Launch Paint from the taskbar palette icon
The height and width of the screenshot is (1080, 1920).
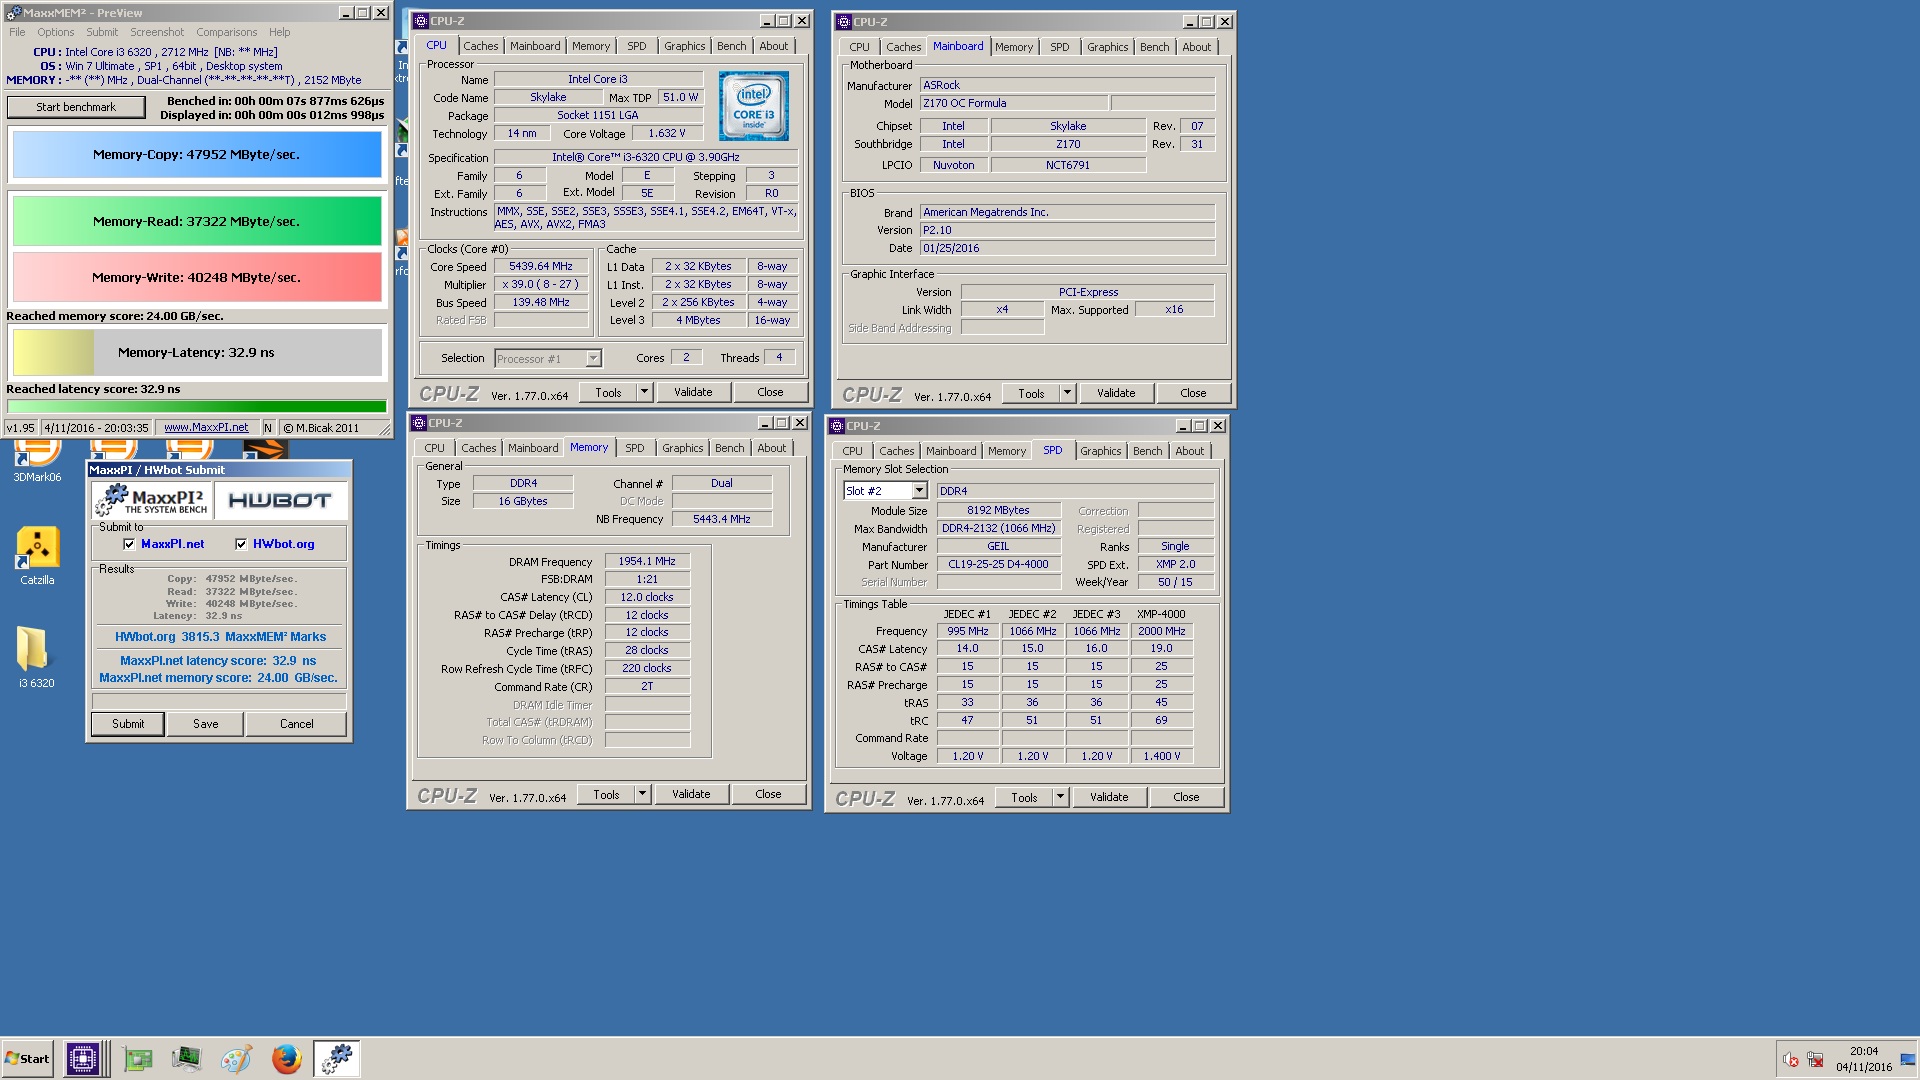click(236, 1058)
